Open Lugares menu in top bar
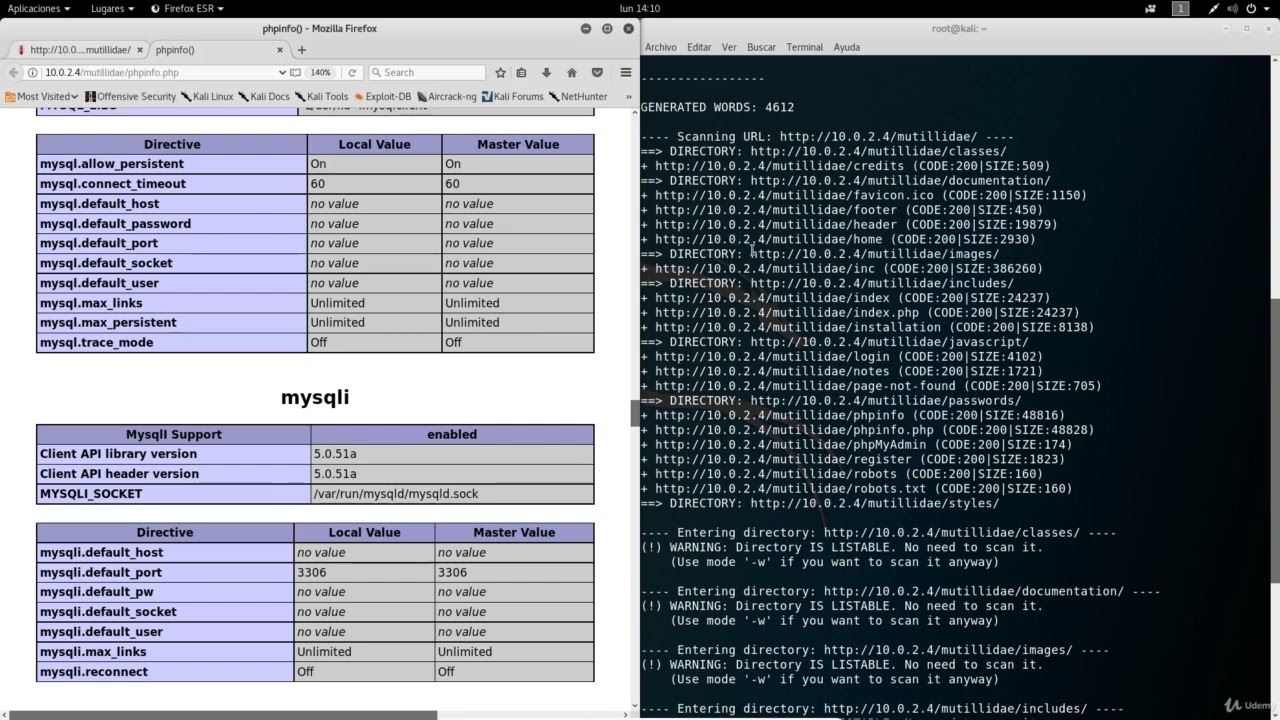The width and height of the screenshot is (1280, 720). [x=112, y=8]
